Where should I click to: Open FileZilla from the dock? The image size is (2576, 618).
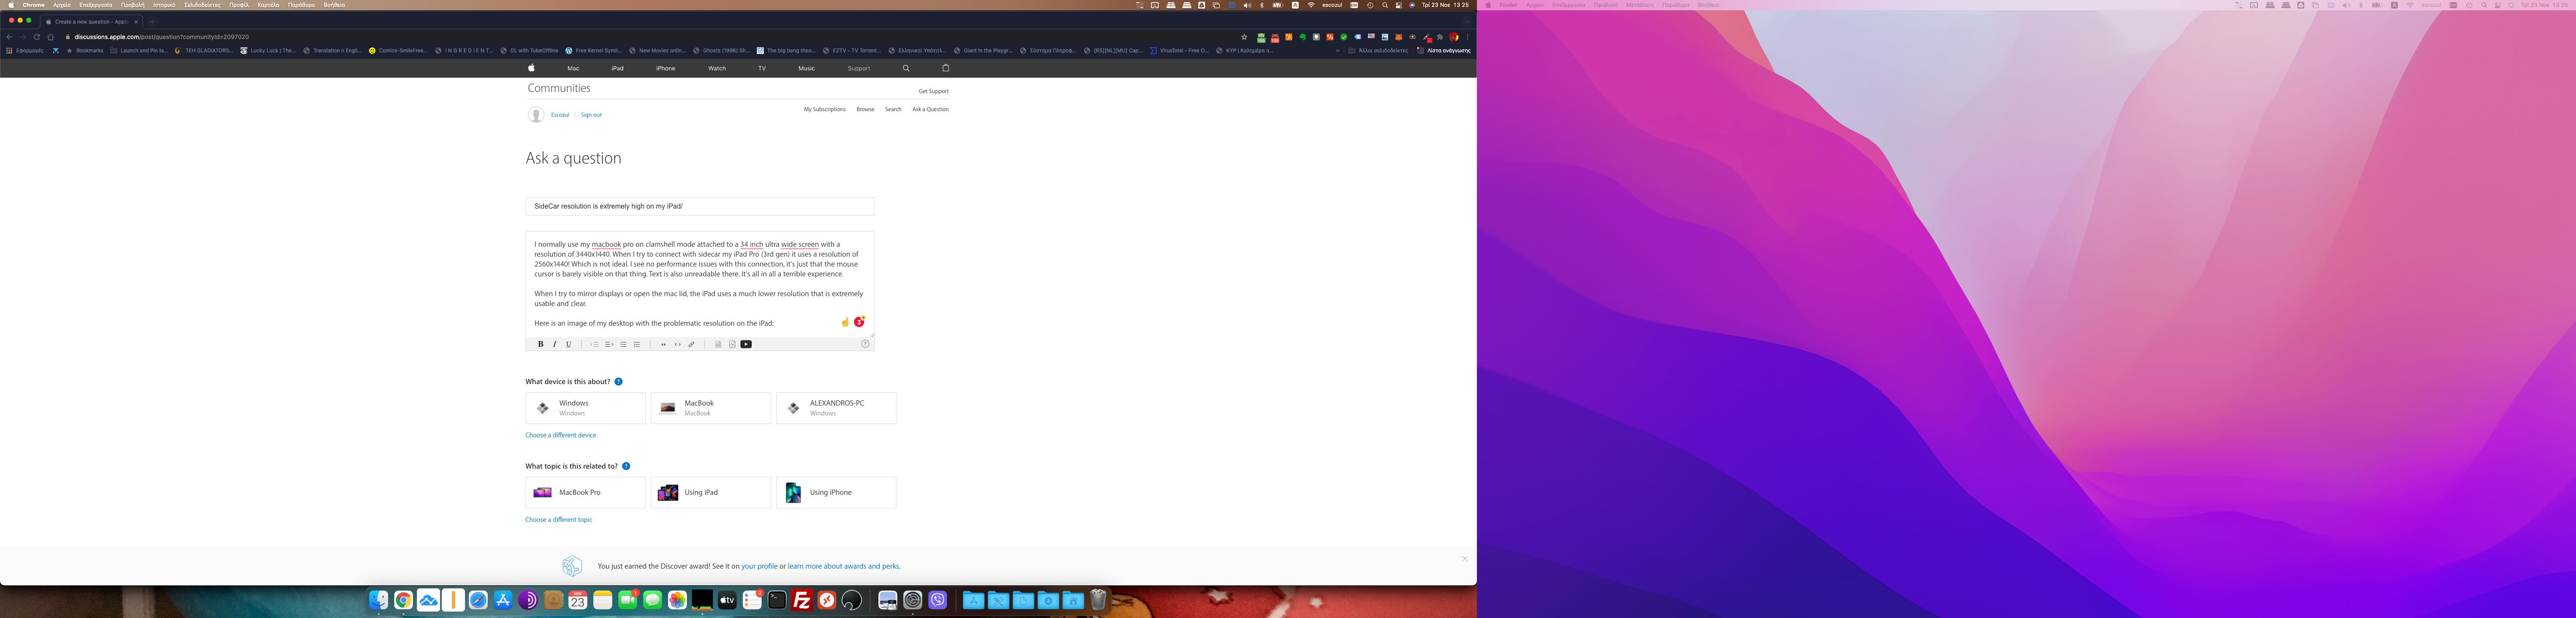coord(802,600)
